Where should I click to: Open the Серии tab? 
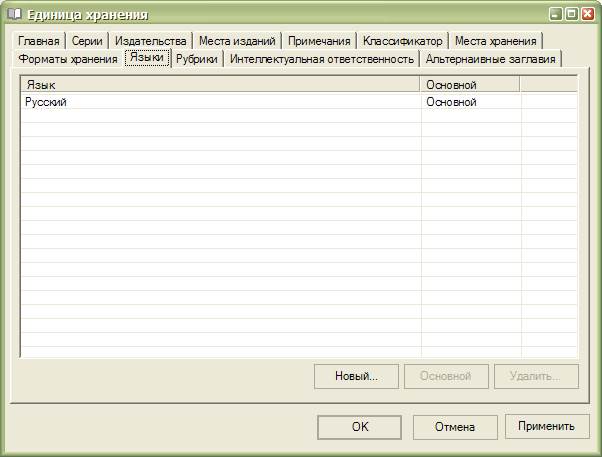point(87,41)
